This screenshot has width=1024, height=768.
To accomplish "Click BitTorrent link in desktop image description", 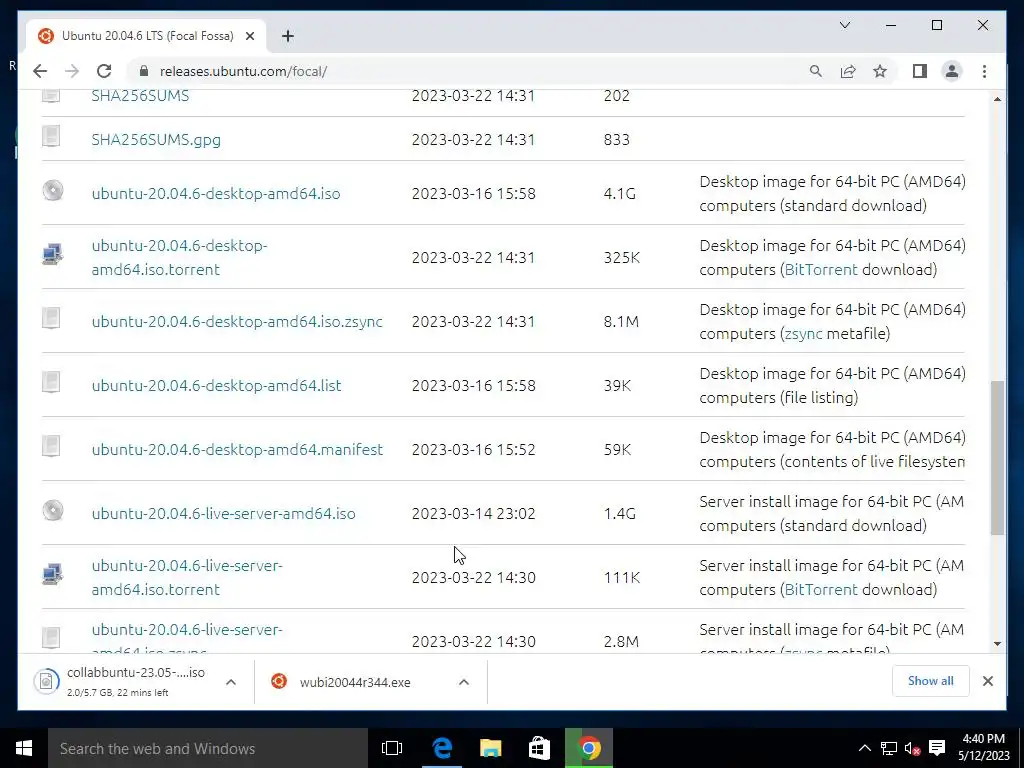I will tap(821, 270).
